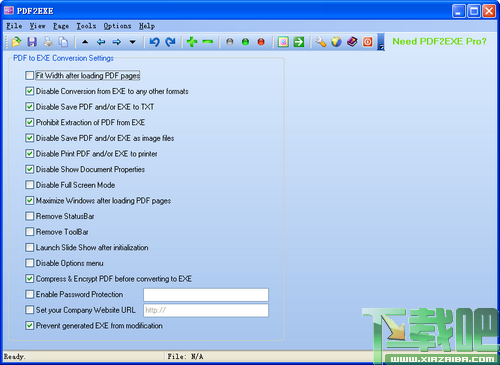Check the Remove ToolBar option

[x=30, y=232]
